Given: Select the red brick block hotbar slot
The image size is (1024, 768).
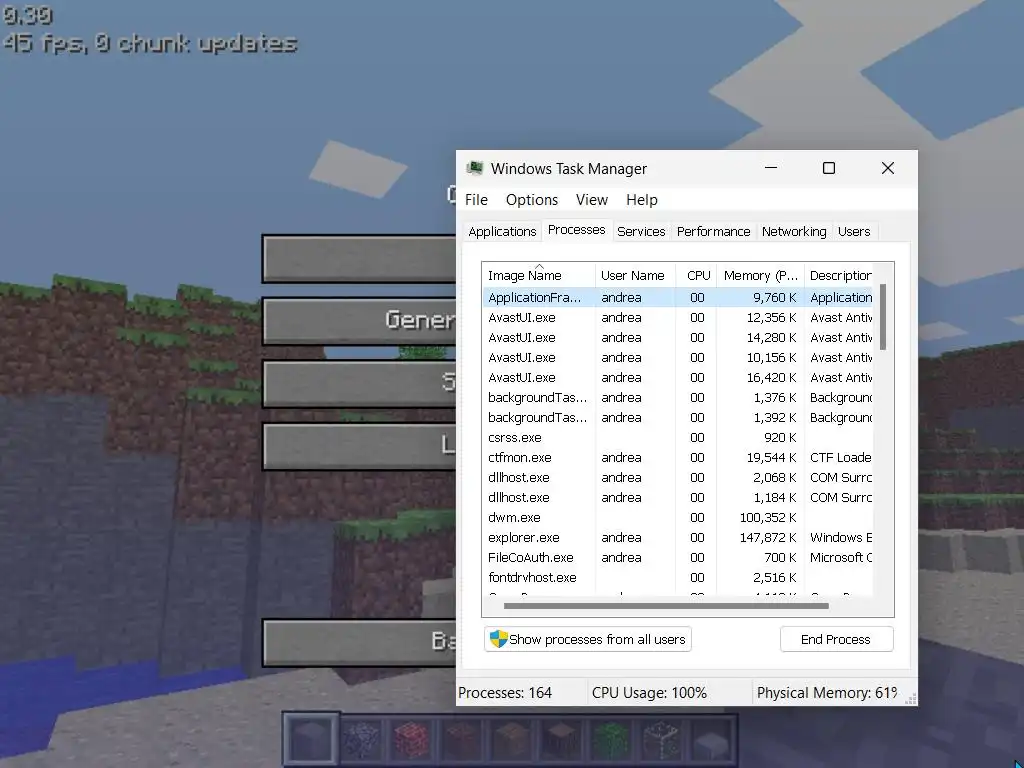Looking at the screenshot, I should pos(411,740).
